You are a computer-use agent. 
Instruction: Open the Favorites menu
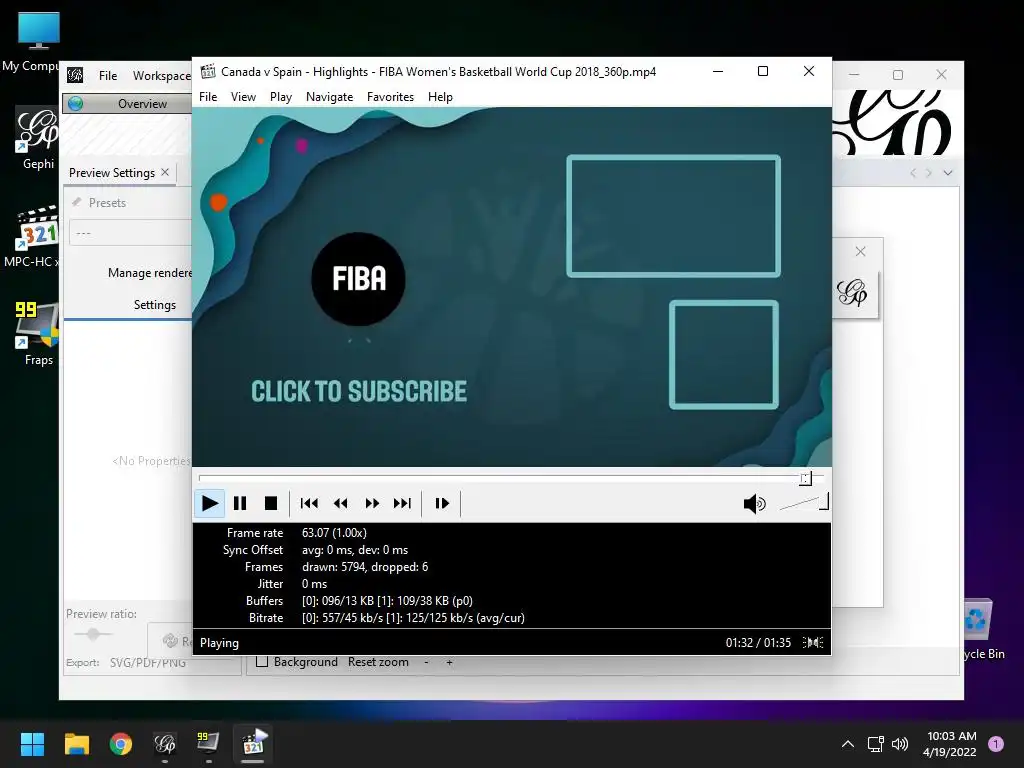(391, 97)
